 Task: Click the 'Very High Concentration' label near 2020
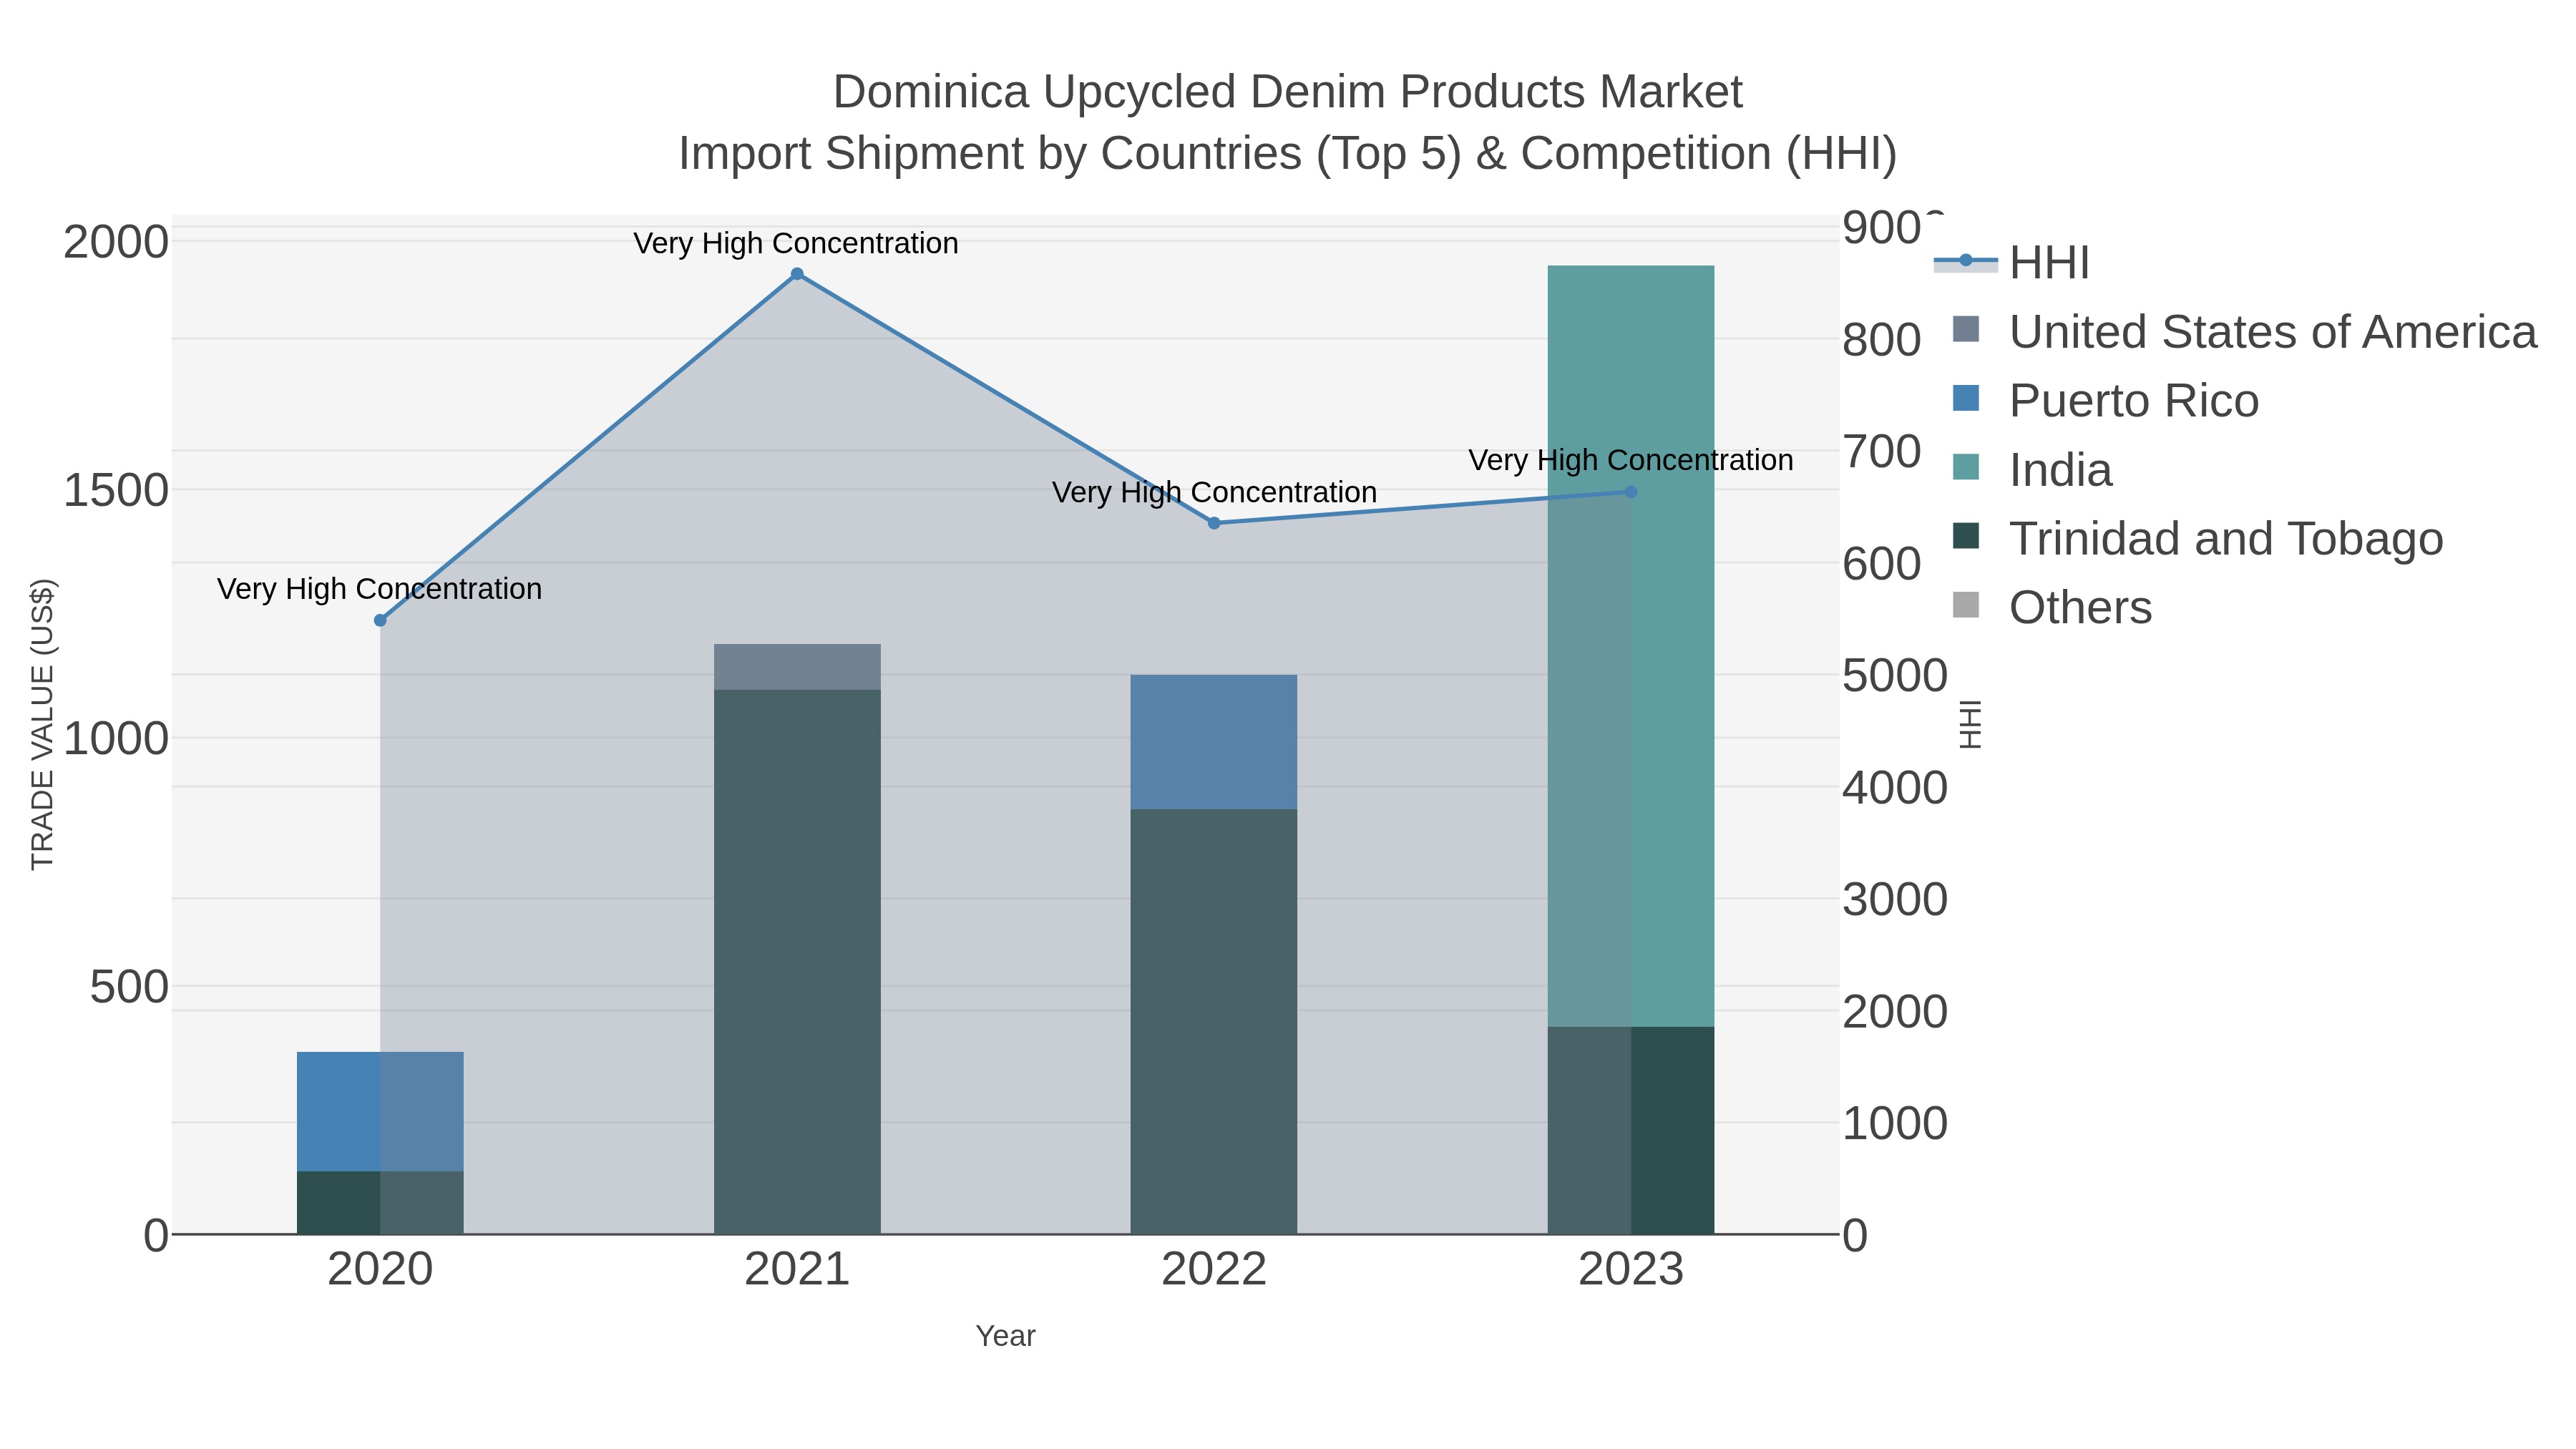coord(379,589)
